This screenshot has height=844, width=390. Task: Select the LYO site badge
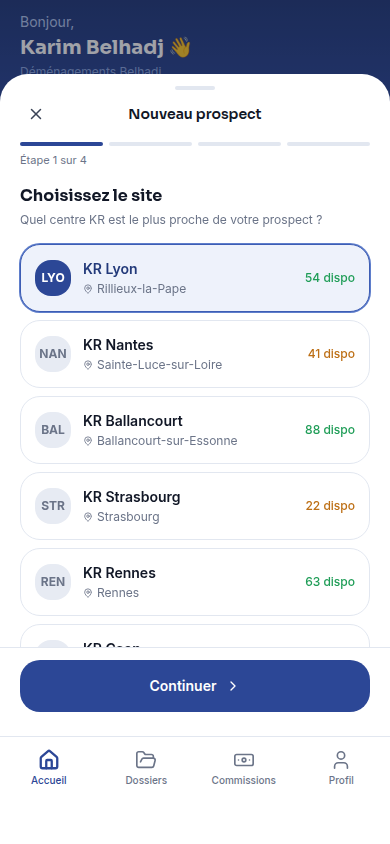(x=53, y=278)
